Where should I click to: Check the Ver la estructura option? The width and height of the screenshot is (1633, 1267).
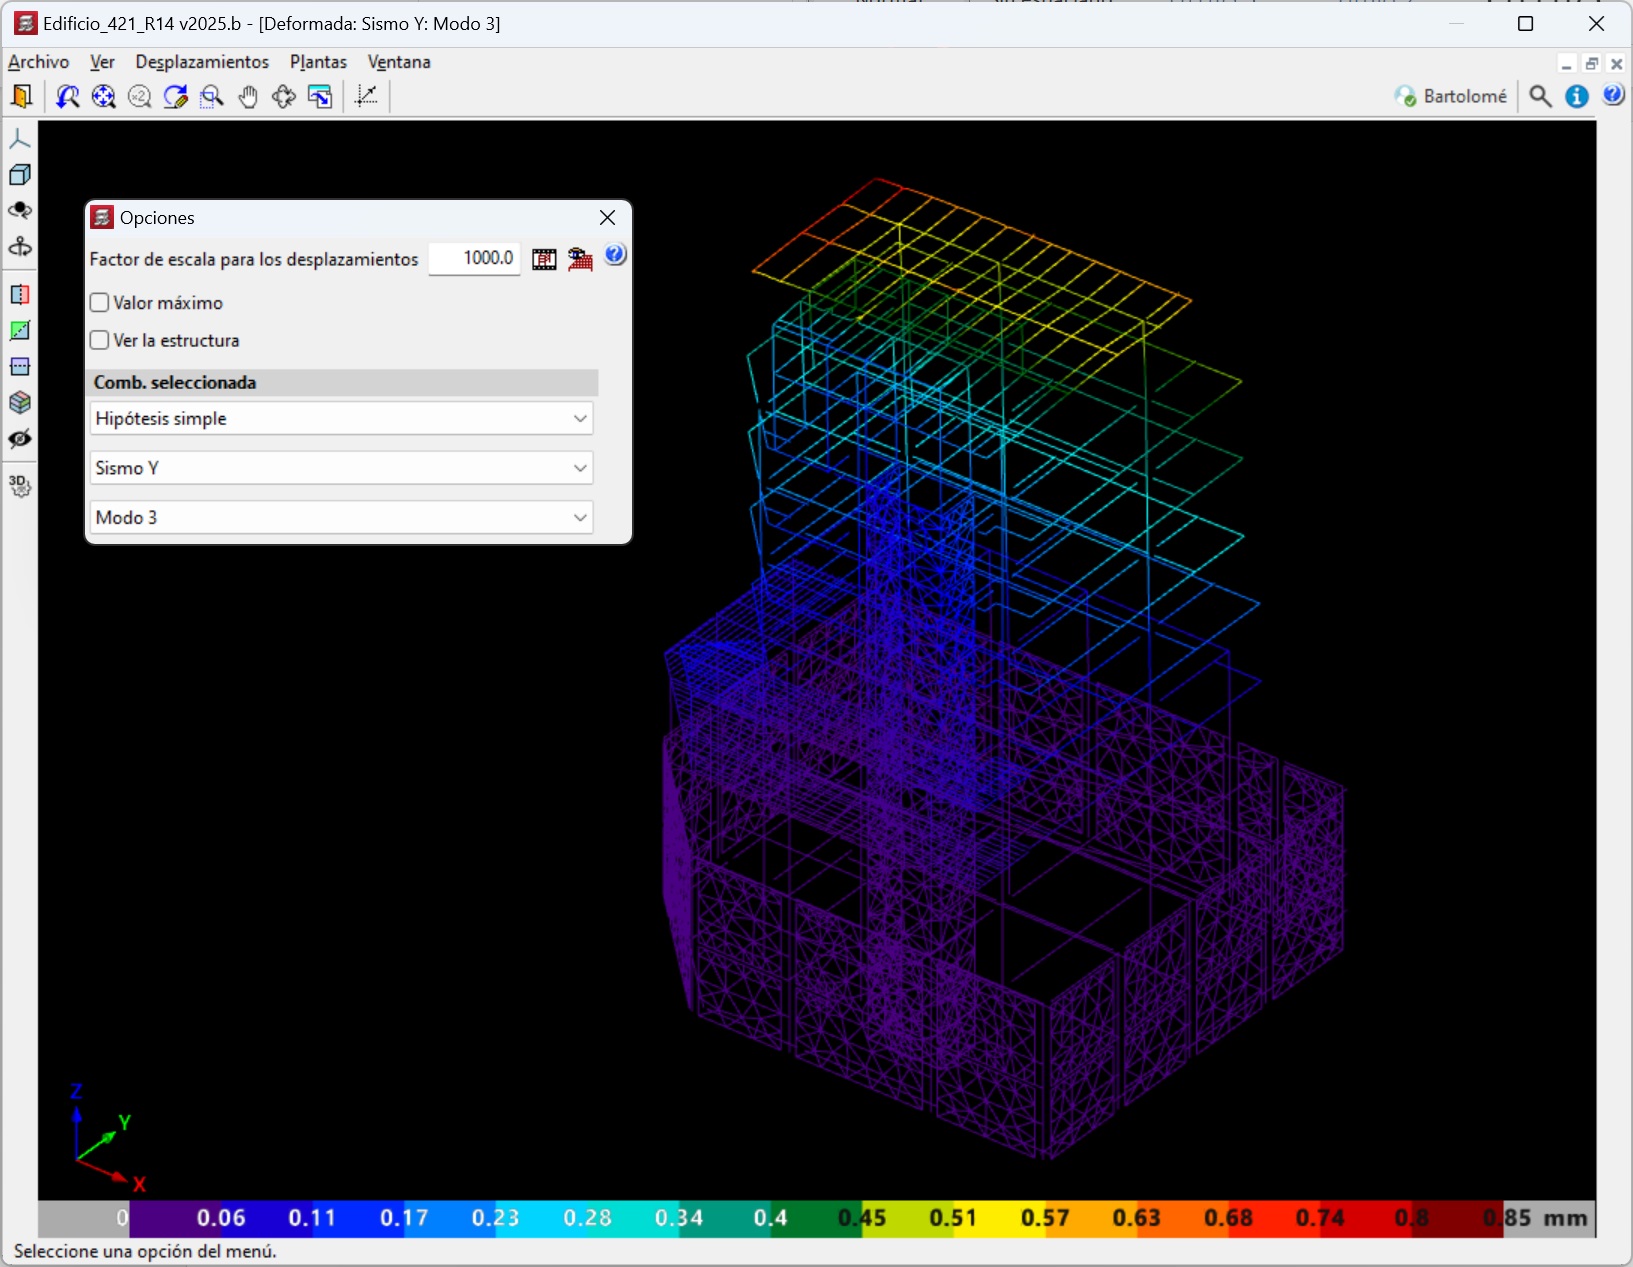pyautogui.click(x=100, y=341)
